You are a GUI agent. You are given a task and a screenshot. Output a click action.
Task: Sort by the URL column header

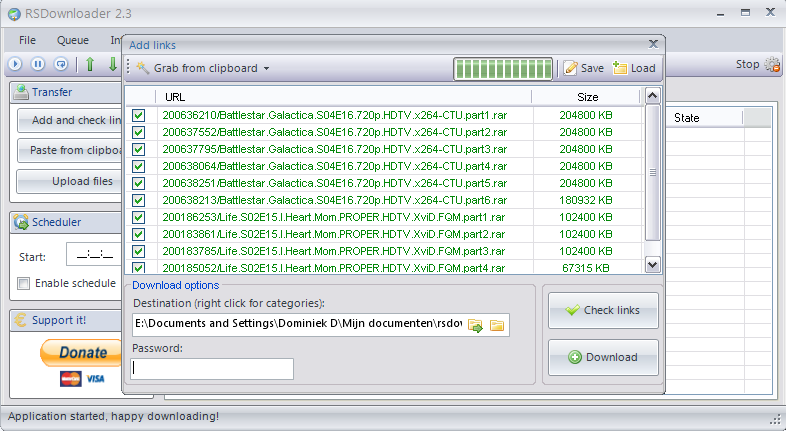pyautogui.click(x=344, y=97)
